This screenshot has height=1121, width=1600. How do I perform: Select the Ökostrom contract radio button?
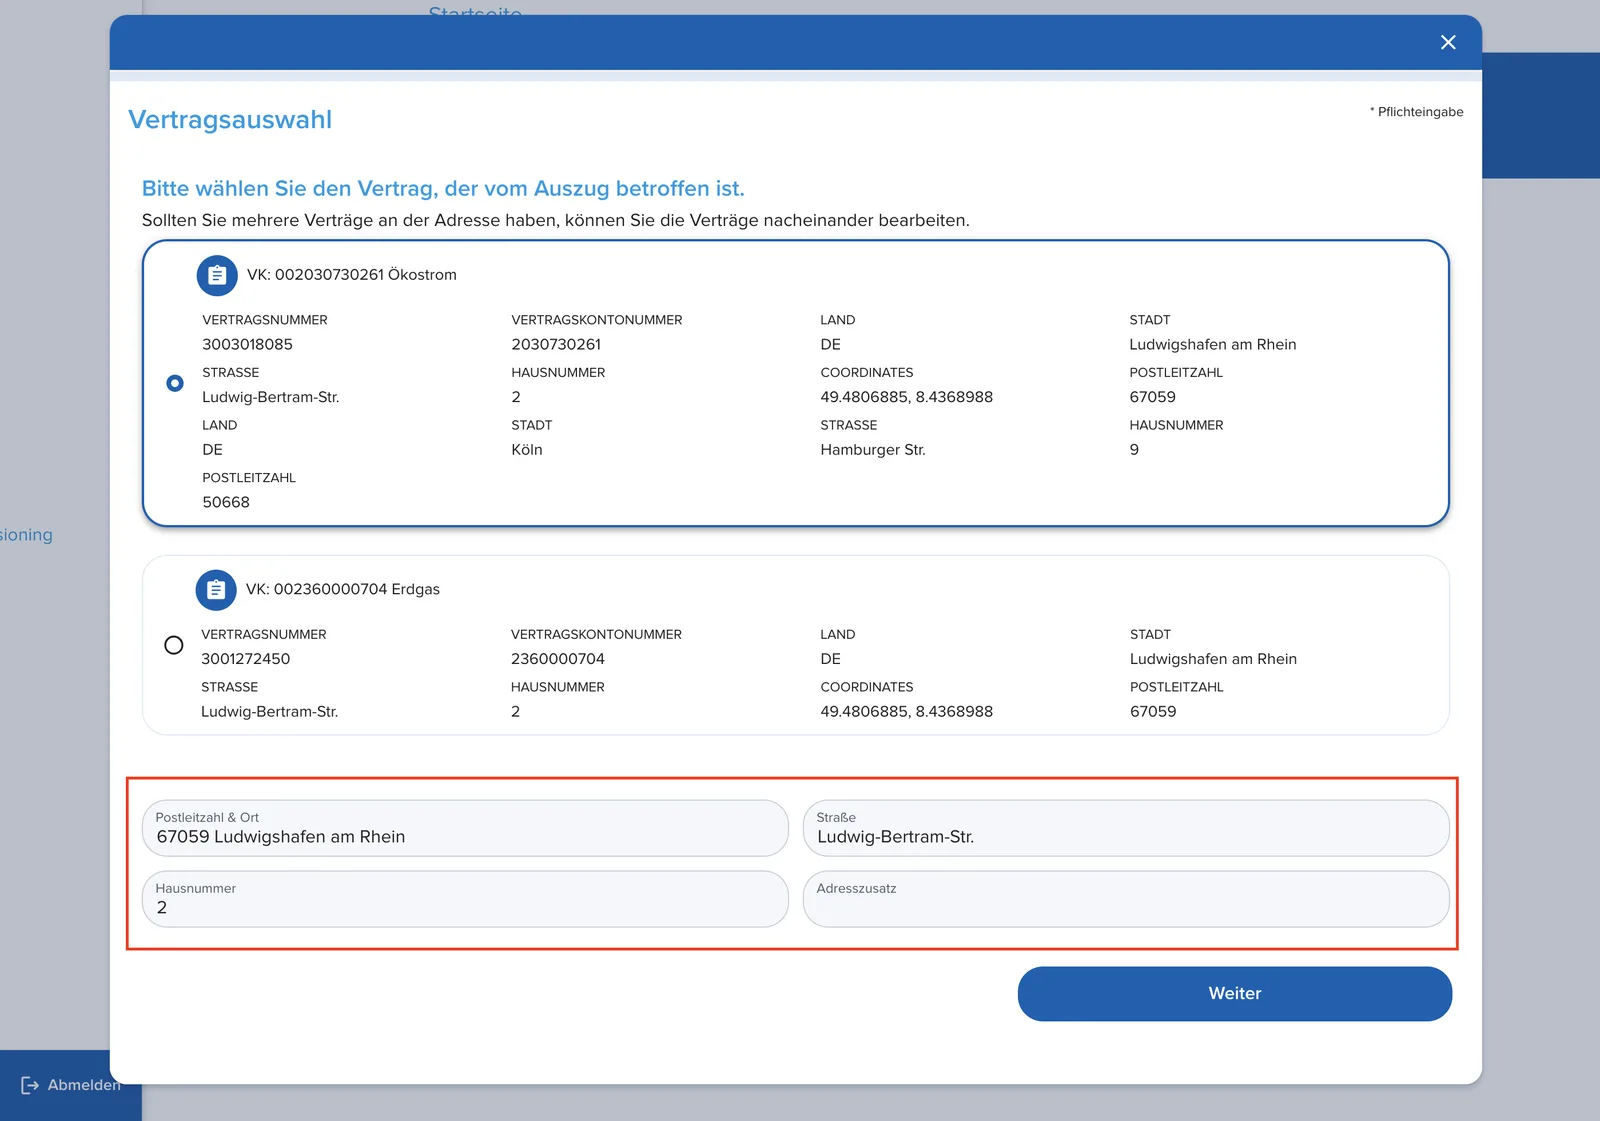coord(175,383)
